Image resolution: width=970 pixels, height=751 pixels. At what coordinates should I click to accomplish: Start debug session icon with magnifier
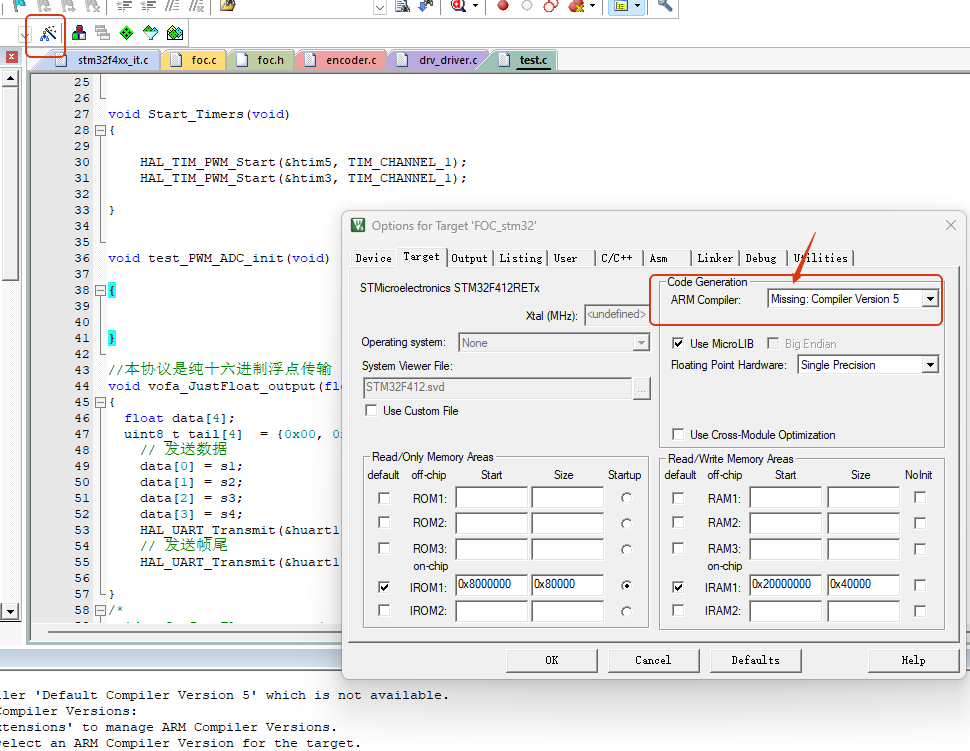pos(458,6)
